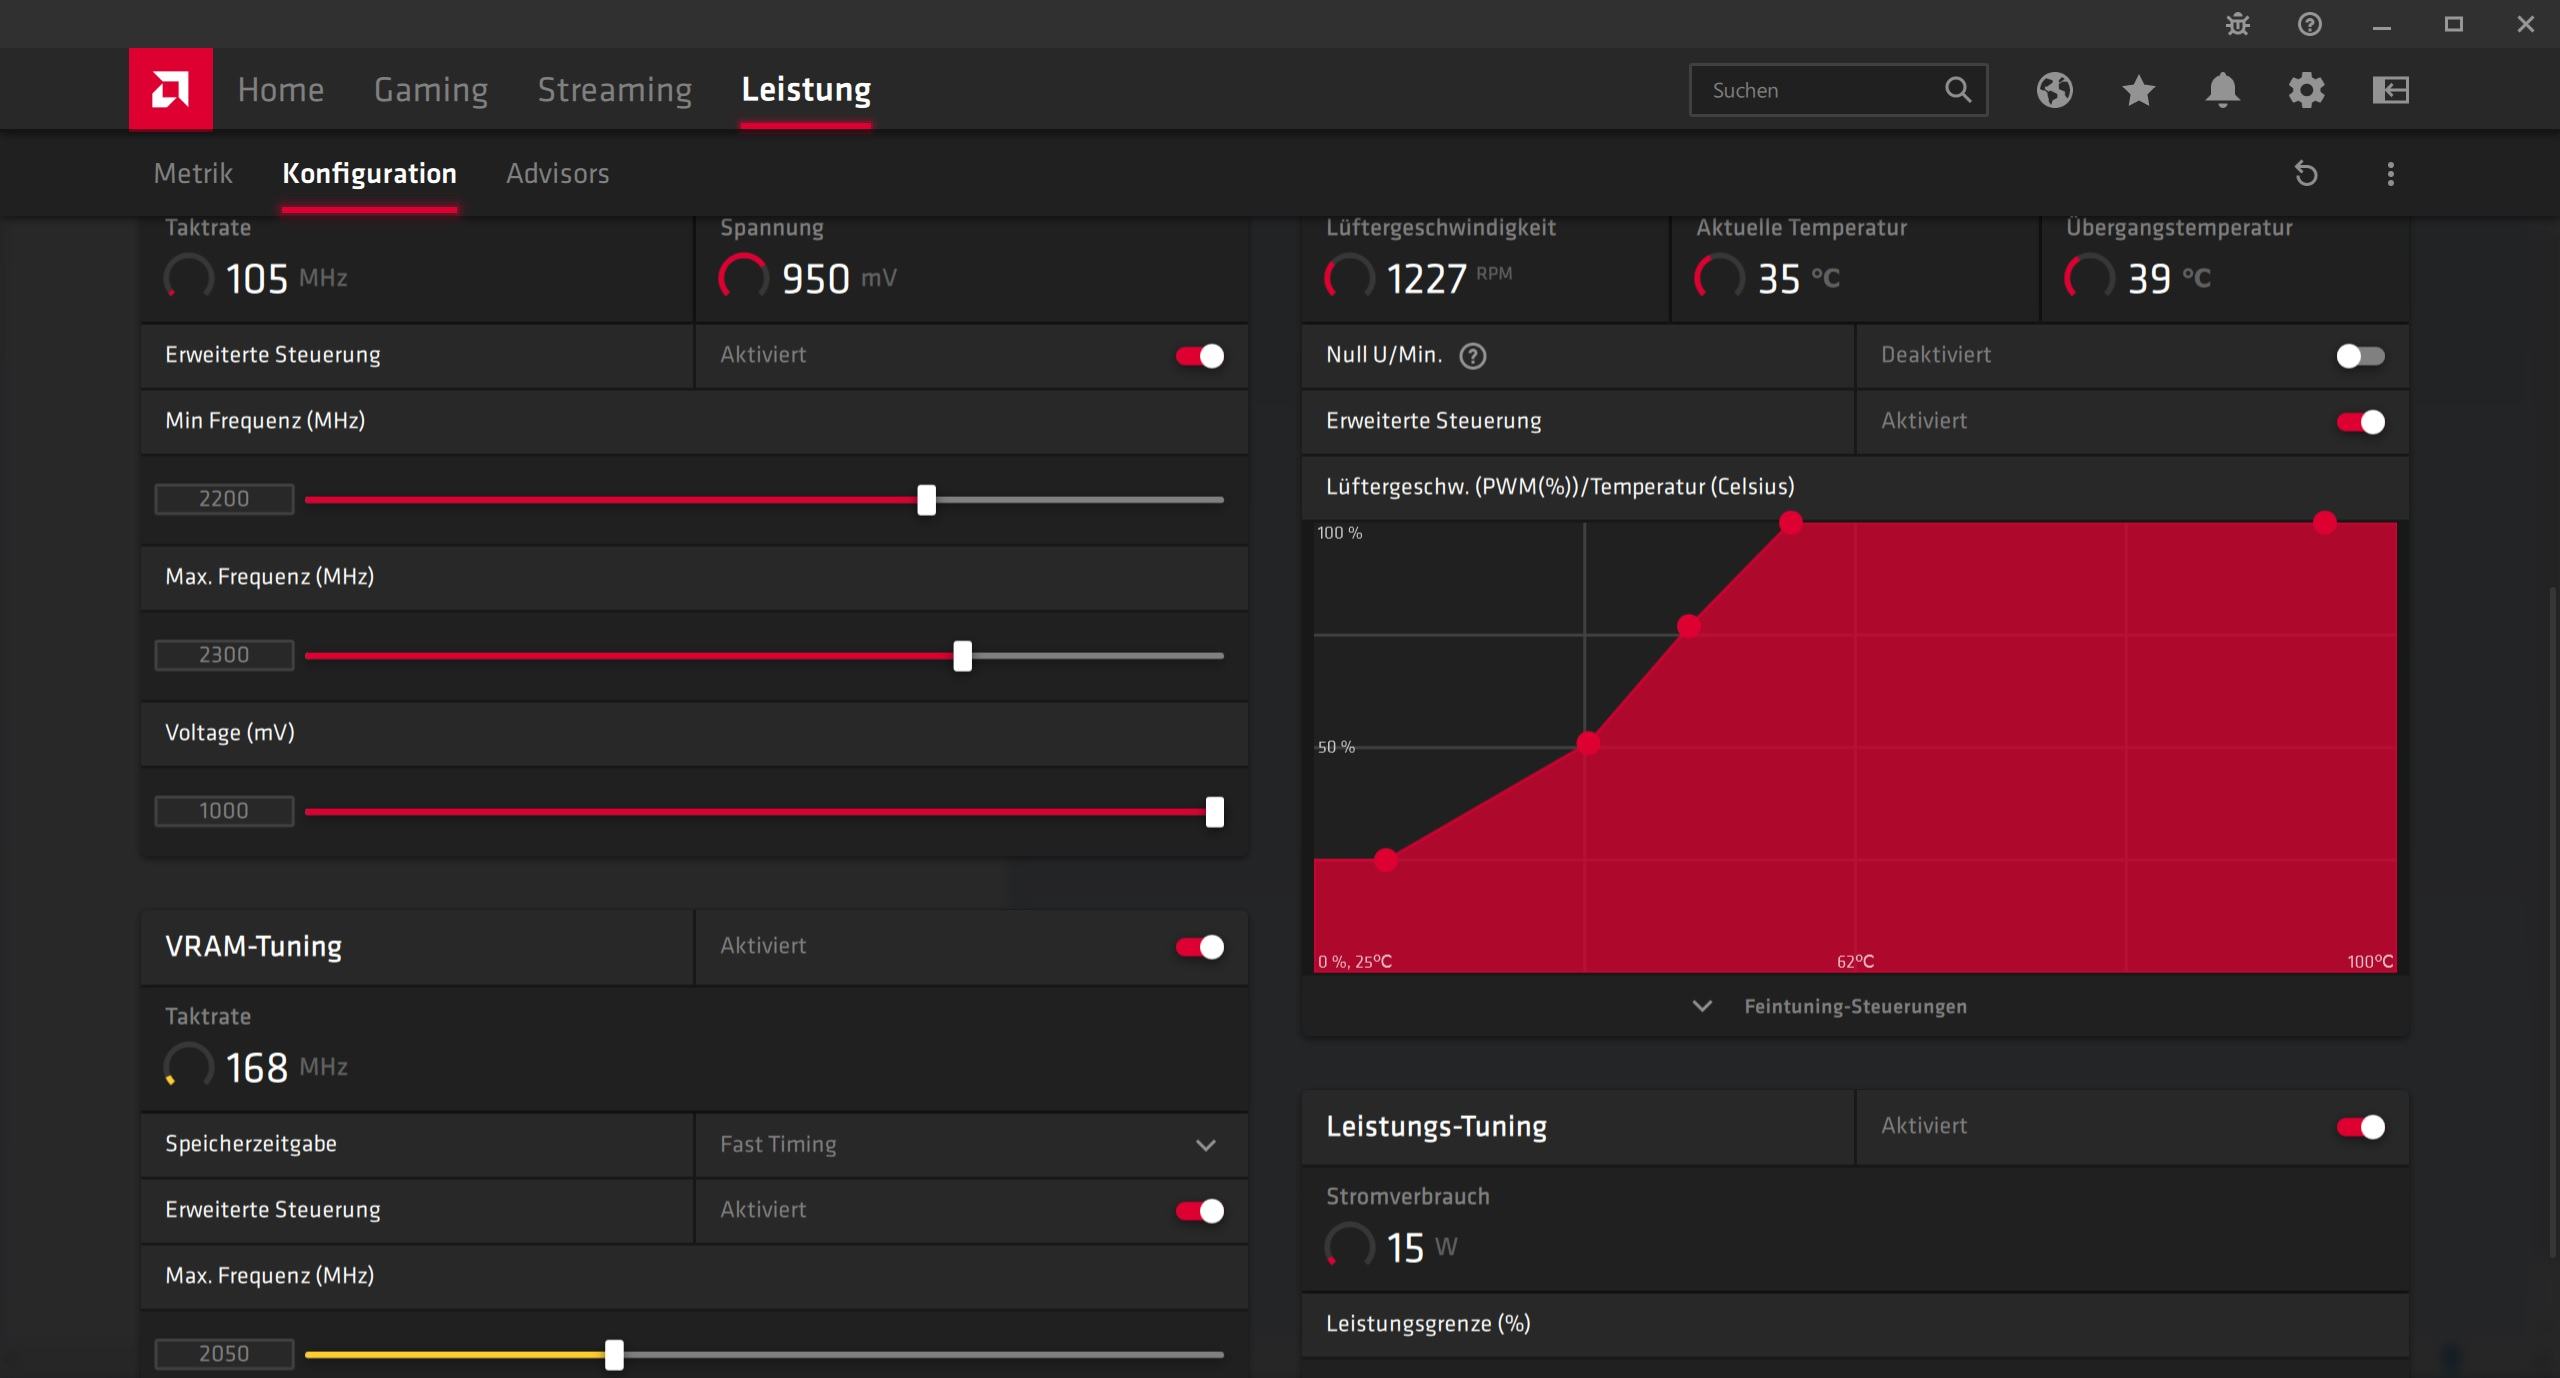The image size is (2560, 1378).
Task: Click the reset undo arrow icon
Action: point(2306,174)
